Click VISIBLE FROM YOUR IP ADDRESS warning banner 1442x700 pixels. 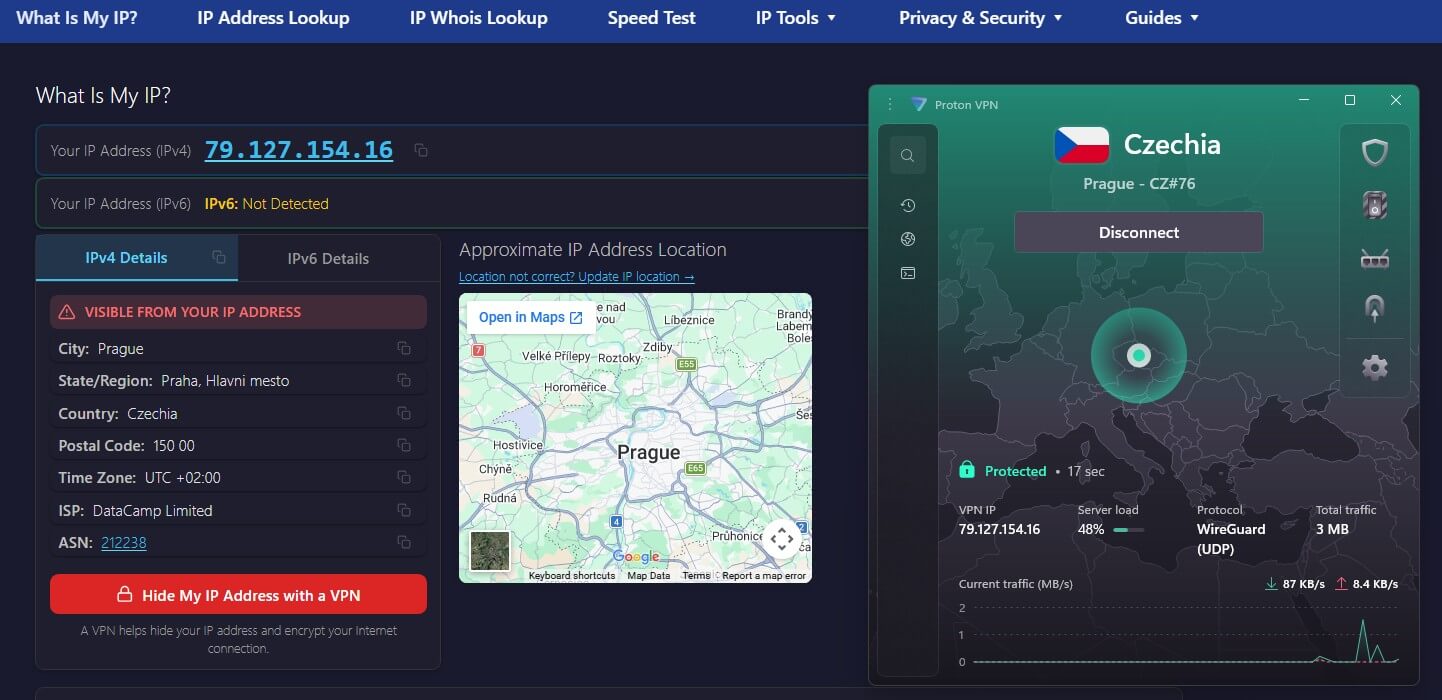click(238, 312)
